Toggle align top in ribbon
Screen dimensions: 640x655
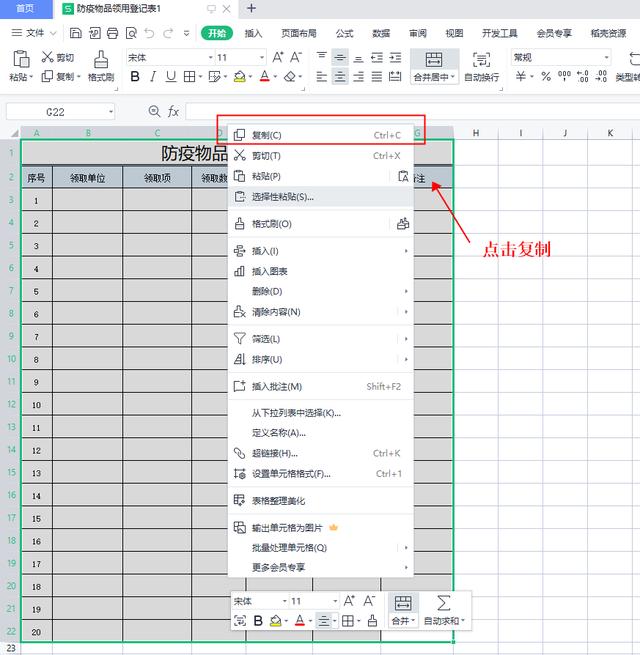[x=322, y=57]
